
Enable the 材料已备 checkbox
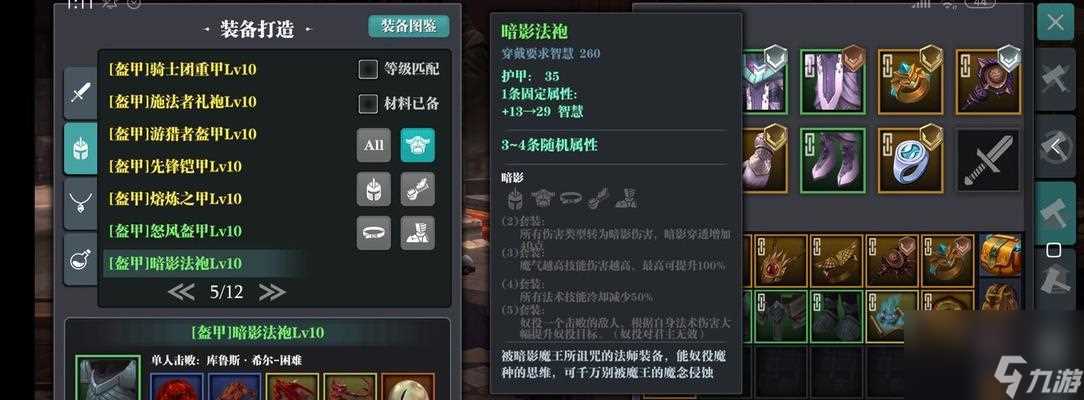[x=368, y=104]
